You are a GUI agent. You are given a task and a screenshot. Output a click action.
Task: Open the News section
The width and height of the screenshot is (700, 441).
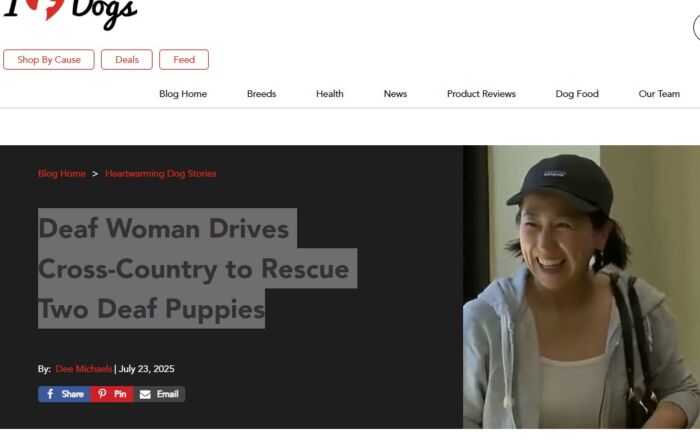click(x=395, y=94)
